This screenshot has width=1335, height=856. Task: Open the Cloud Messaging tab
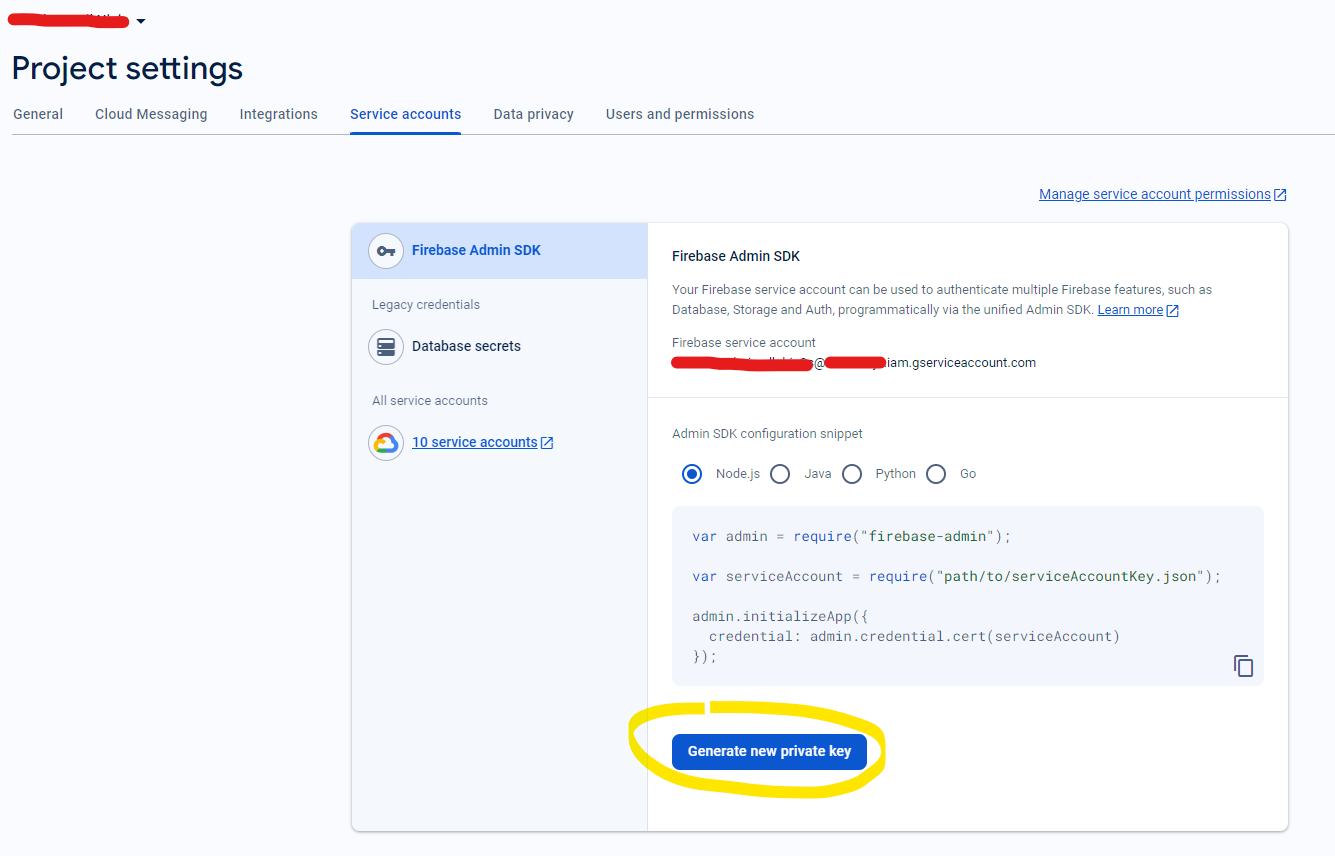click(151, 114)
